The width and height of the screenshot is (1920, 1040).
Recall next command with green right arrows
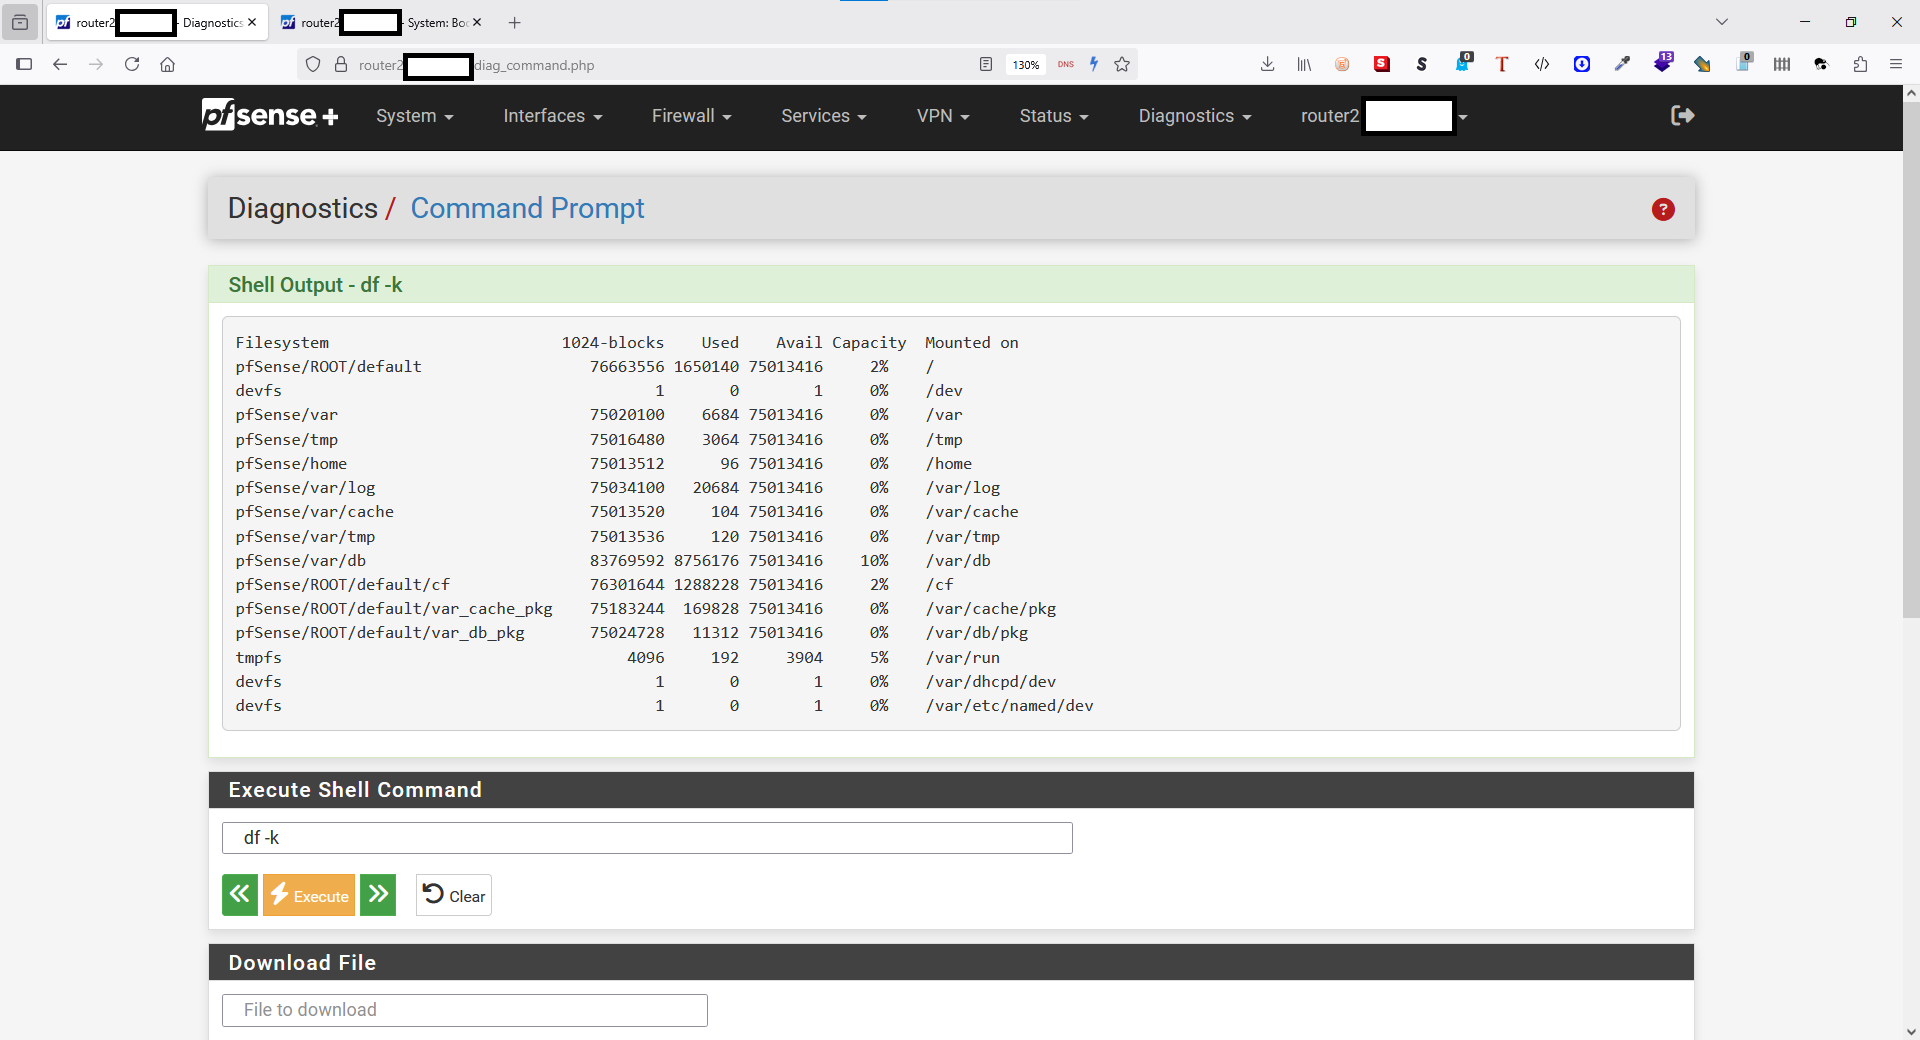pos(378,895)
